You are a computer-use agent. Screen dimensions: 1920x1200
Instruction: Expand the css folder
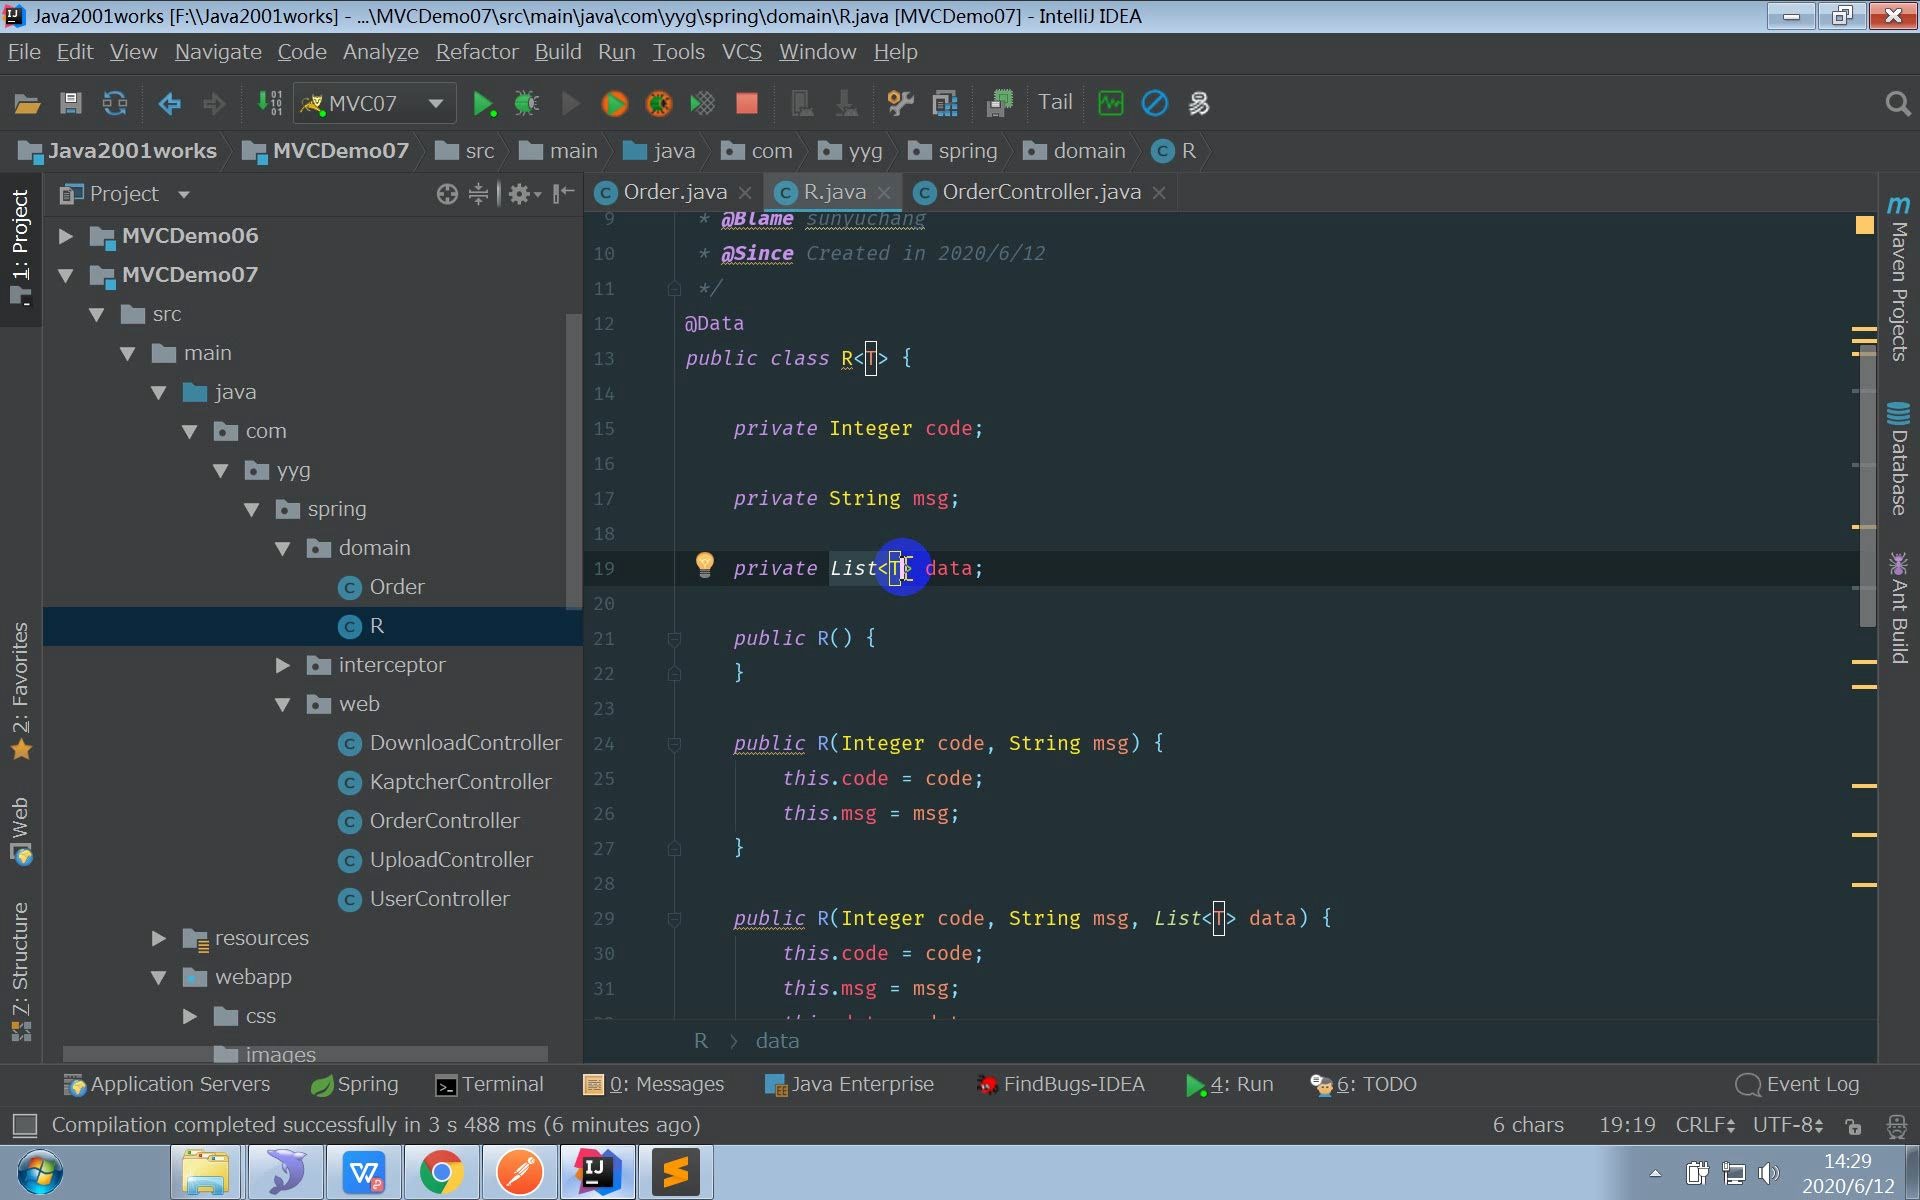click(189, 1016)
